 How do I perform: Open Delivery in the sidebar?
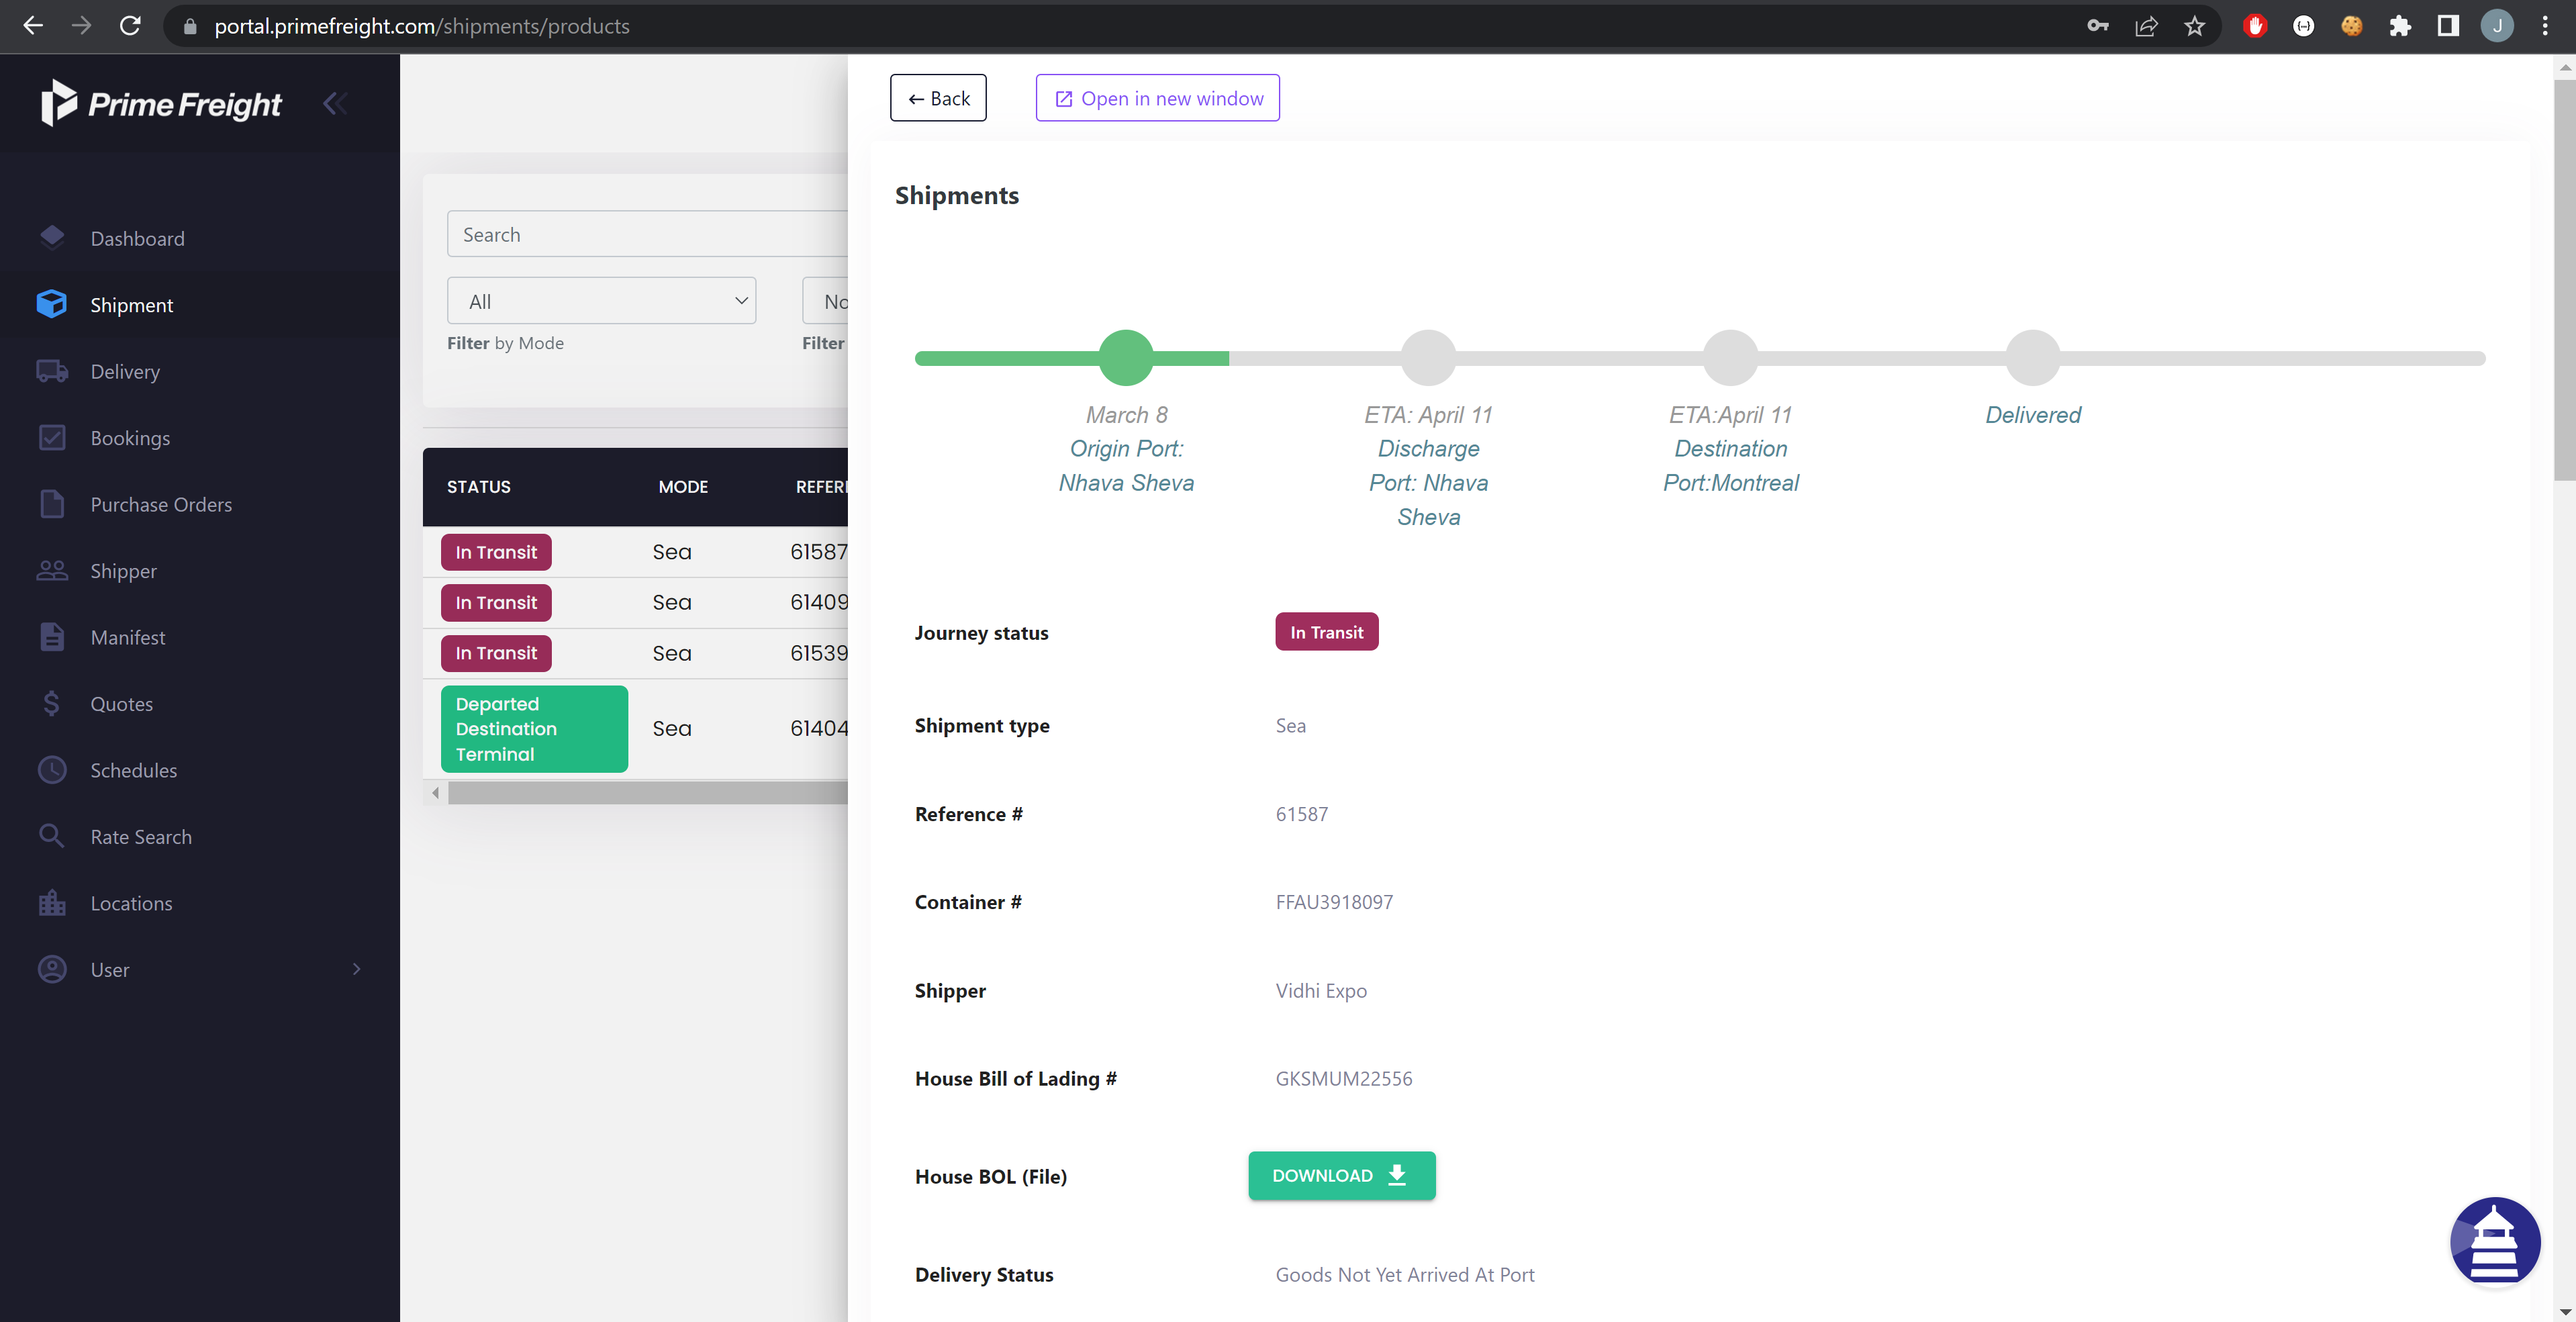click(x=125, y=371)
